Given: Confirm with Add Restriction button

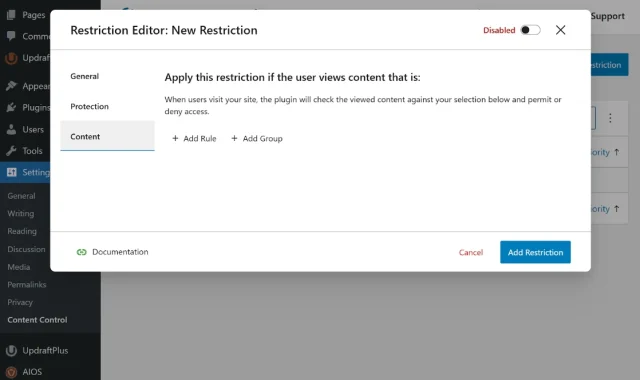Looking at the screenshot, I should click(x=535, y=252).
